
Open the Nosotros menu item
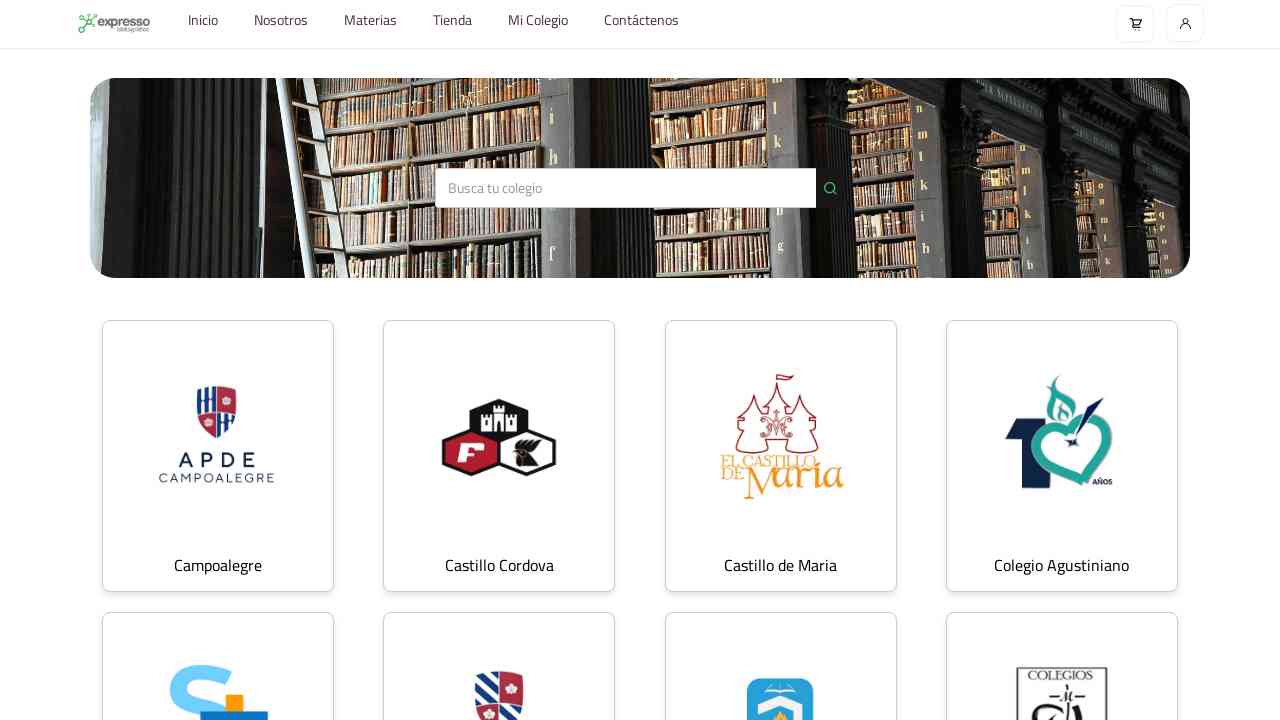(x=281, y=20)
